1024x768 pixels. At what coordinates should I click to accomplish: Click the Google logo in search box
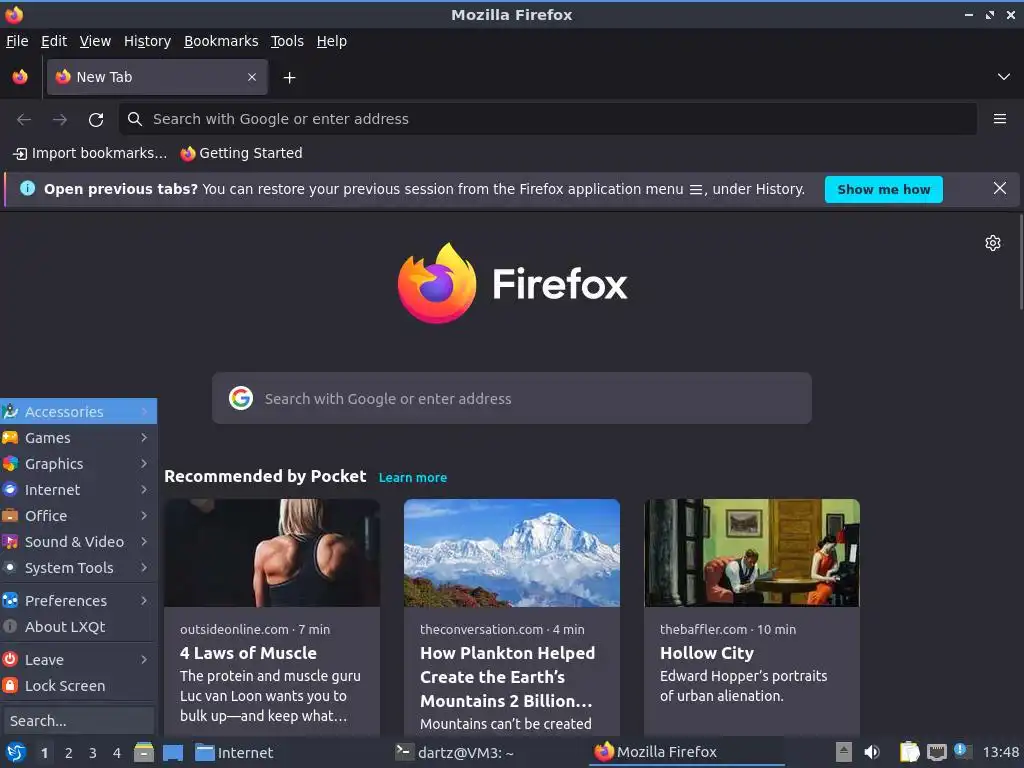pyautogui.click(x=241, y=398)
